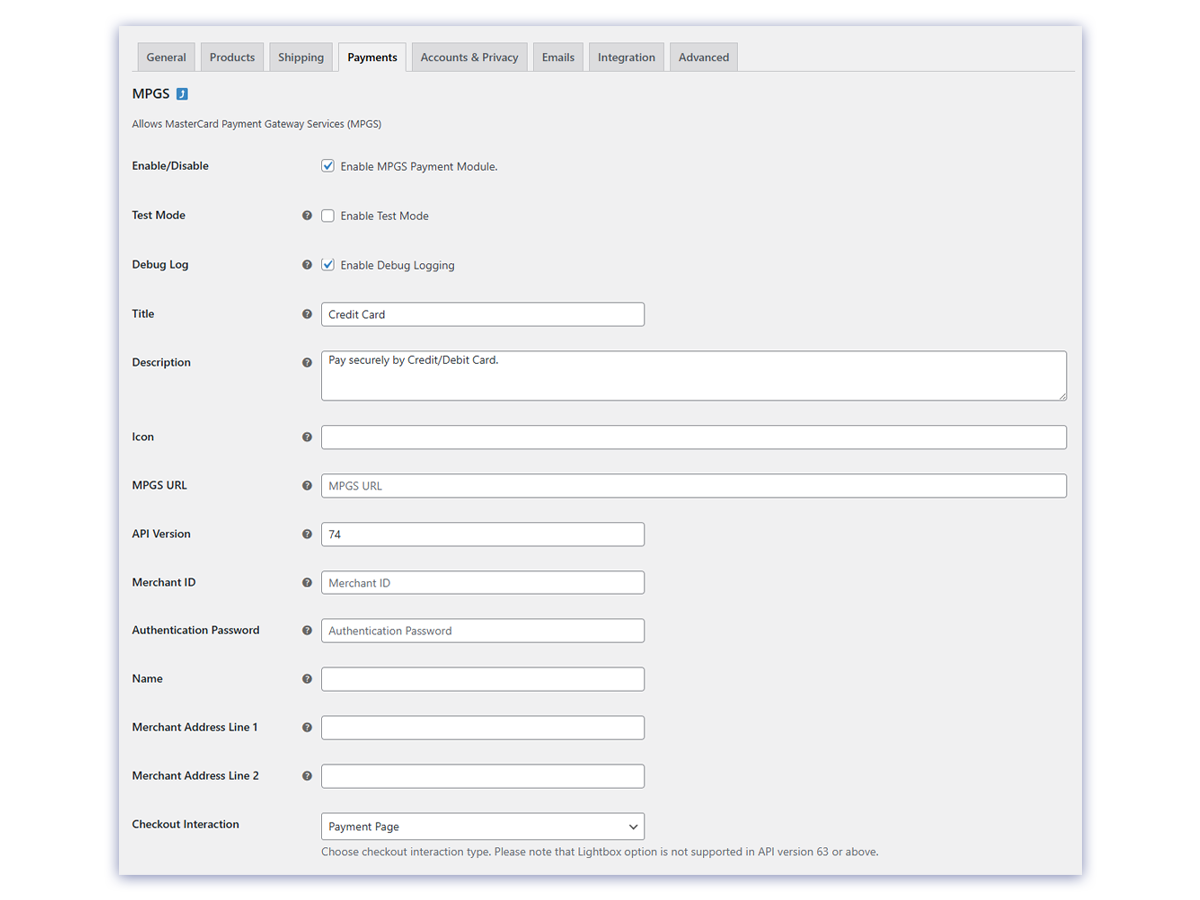Open the Checkout Interaction dropdown

(x=482, y=826)
